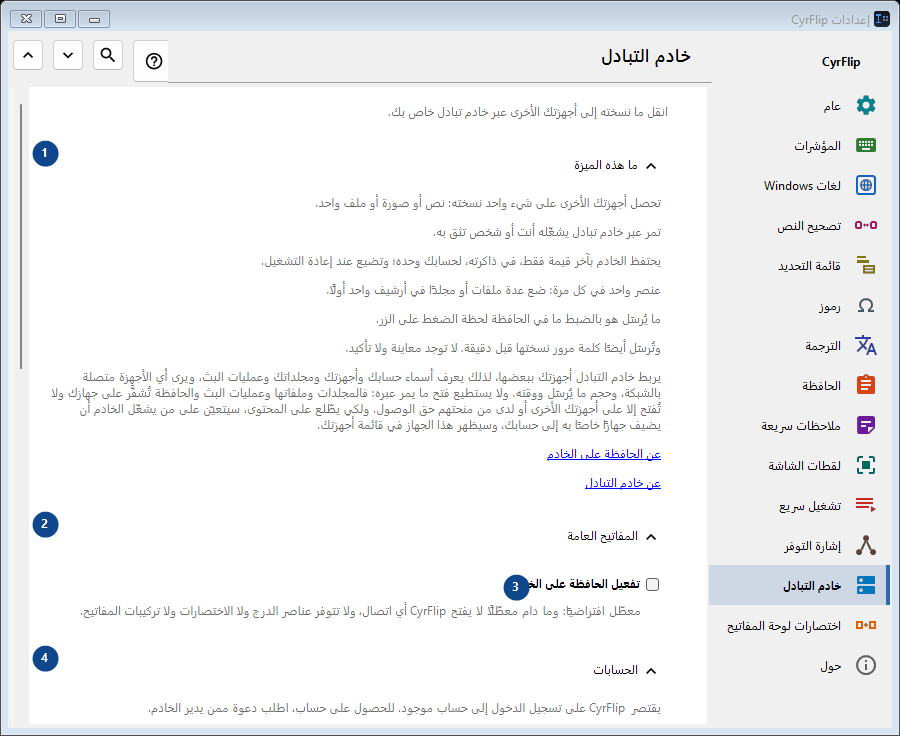This screenshot has width=900, height=736.
Task: Enable the تفعيل الحافظة على الخادم checkbox
Action: (x=653, y=584)
